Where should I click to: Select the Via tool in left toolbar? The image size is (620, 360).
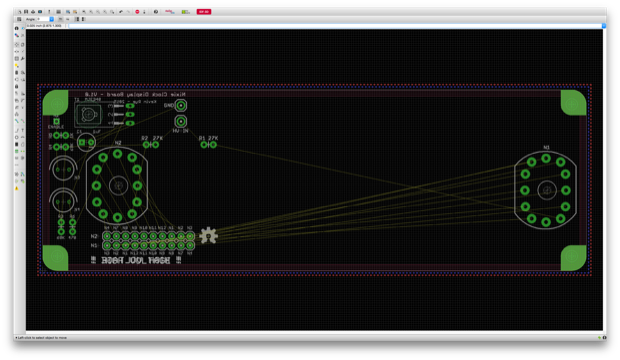point(17,151)
